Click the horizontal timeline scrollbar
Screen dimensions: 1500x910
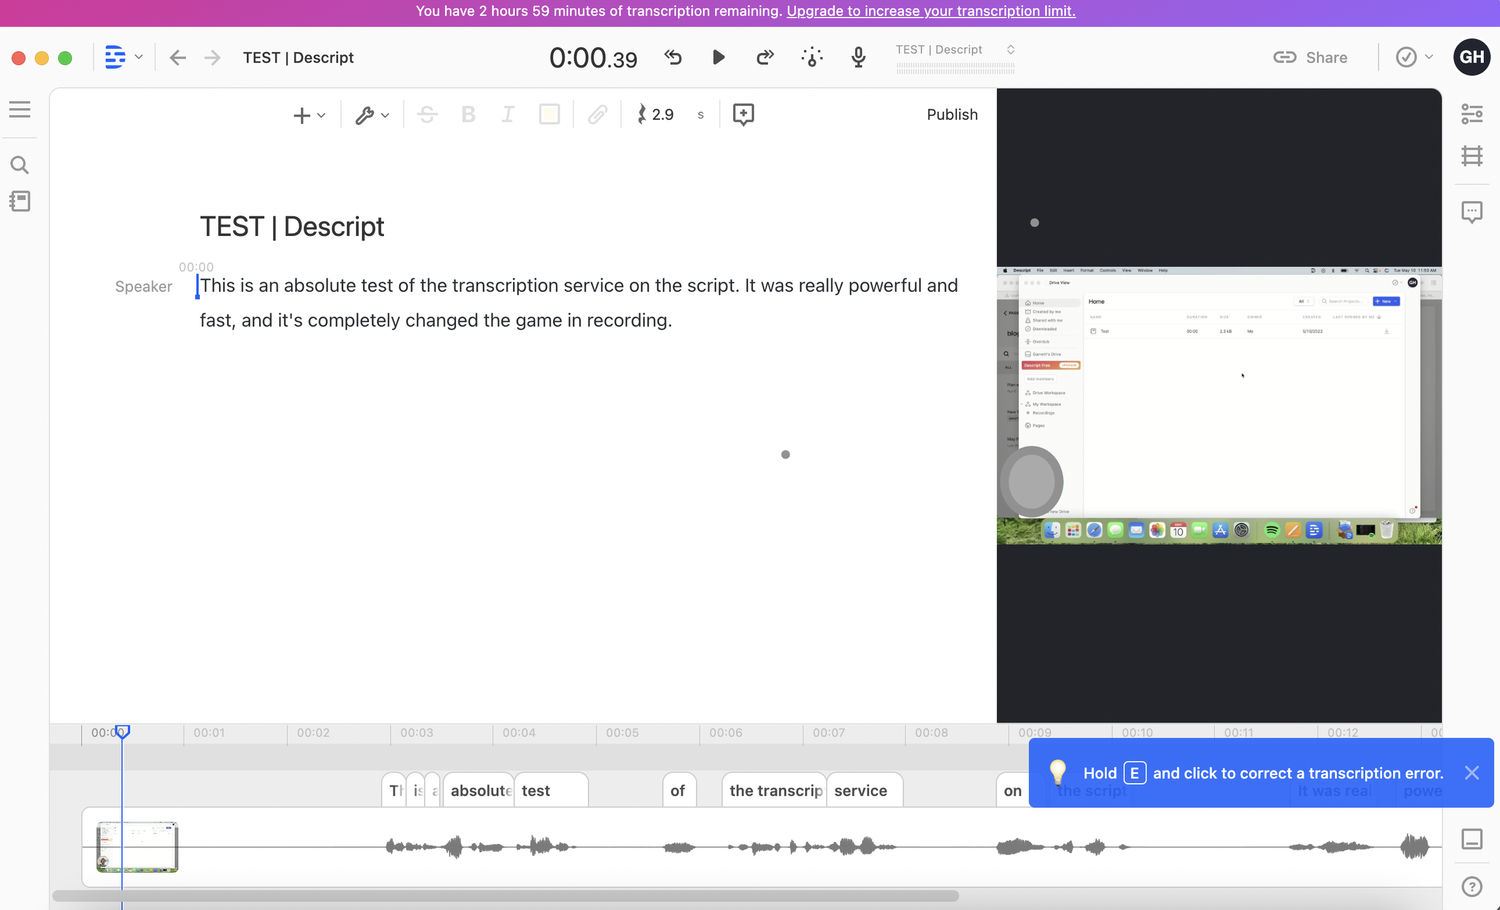505,896
